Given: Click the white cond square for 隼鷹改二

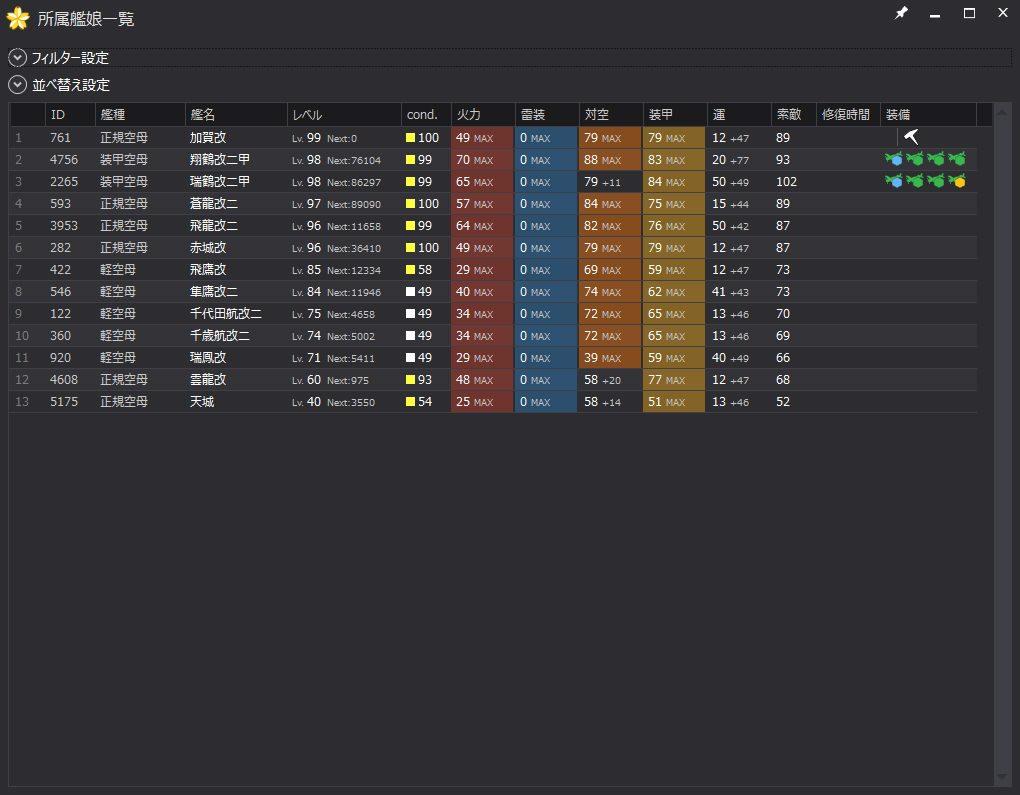Looking at the screenshot, I should (410, 291).
